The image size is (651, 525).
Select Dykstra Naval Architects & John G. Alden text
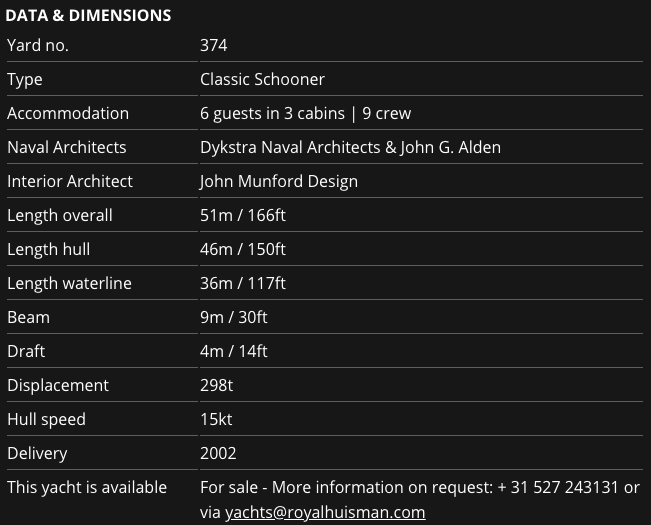[x=350, y=147]
